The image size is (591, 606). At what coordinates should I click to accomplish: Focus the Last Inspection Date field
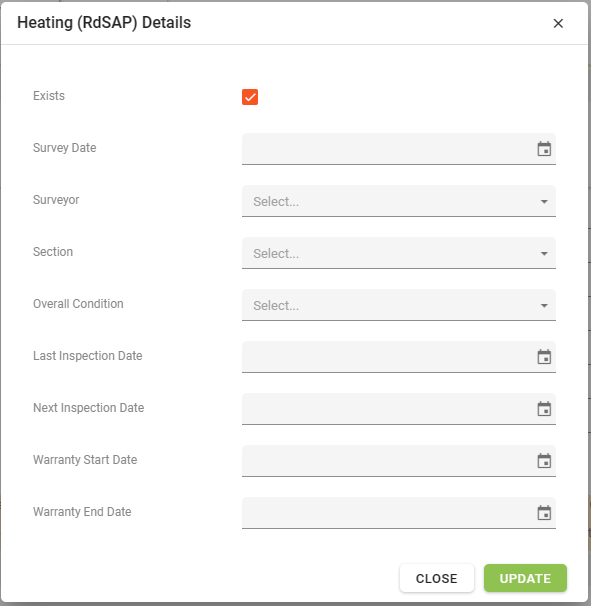(399, 357)
